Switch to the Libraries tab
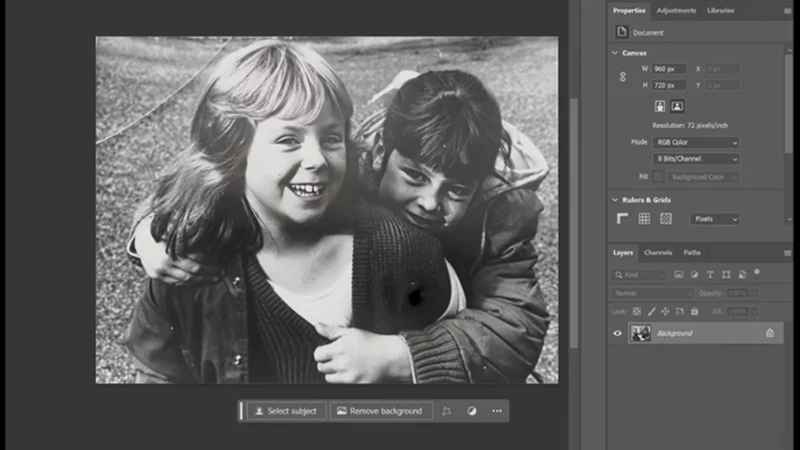Screen dimensions: 800x450 point(720,10)
